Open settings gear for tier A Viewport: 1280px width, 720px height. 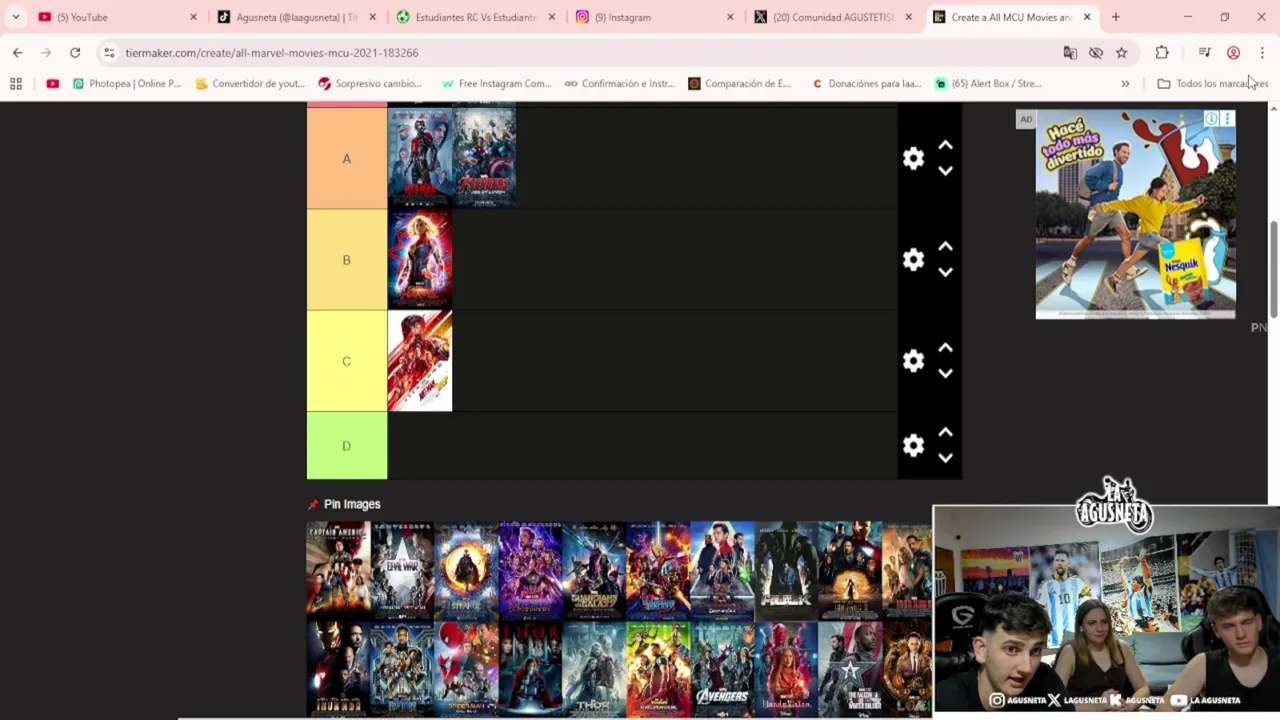click(913, 158)
